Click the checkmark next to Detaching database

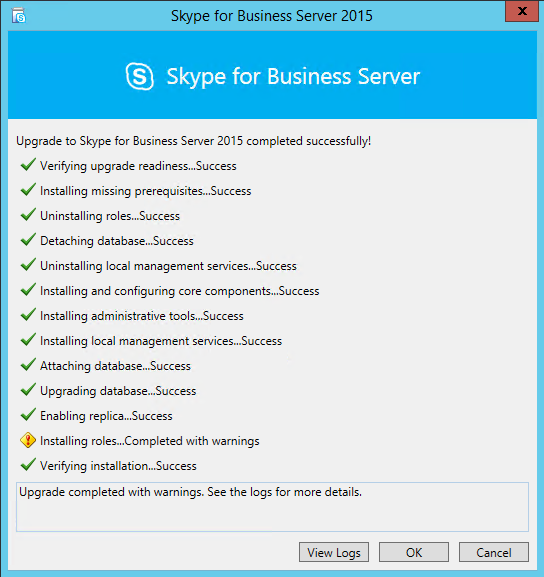pos(28,240)
